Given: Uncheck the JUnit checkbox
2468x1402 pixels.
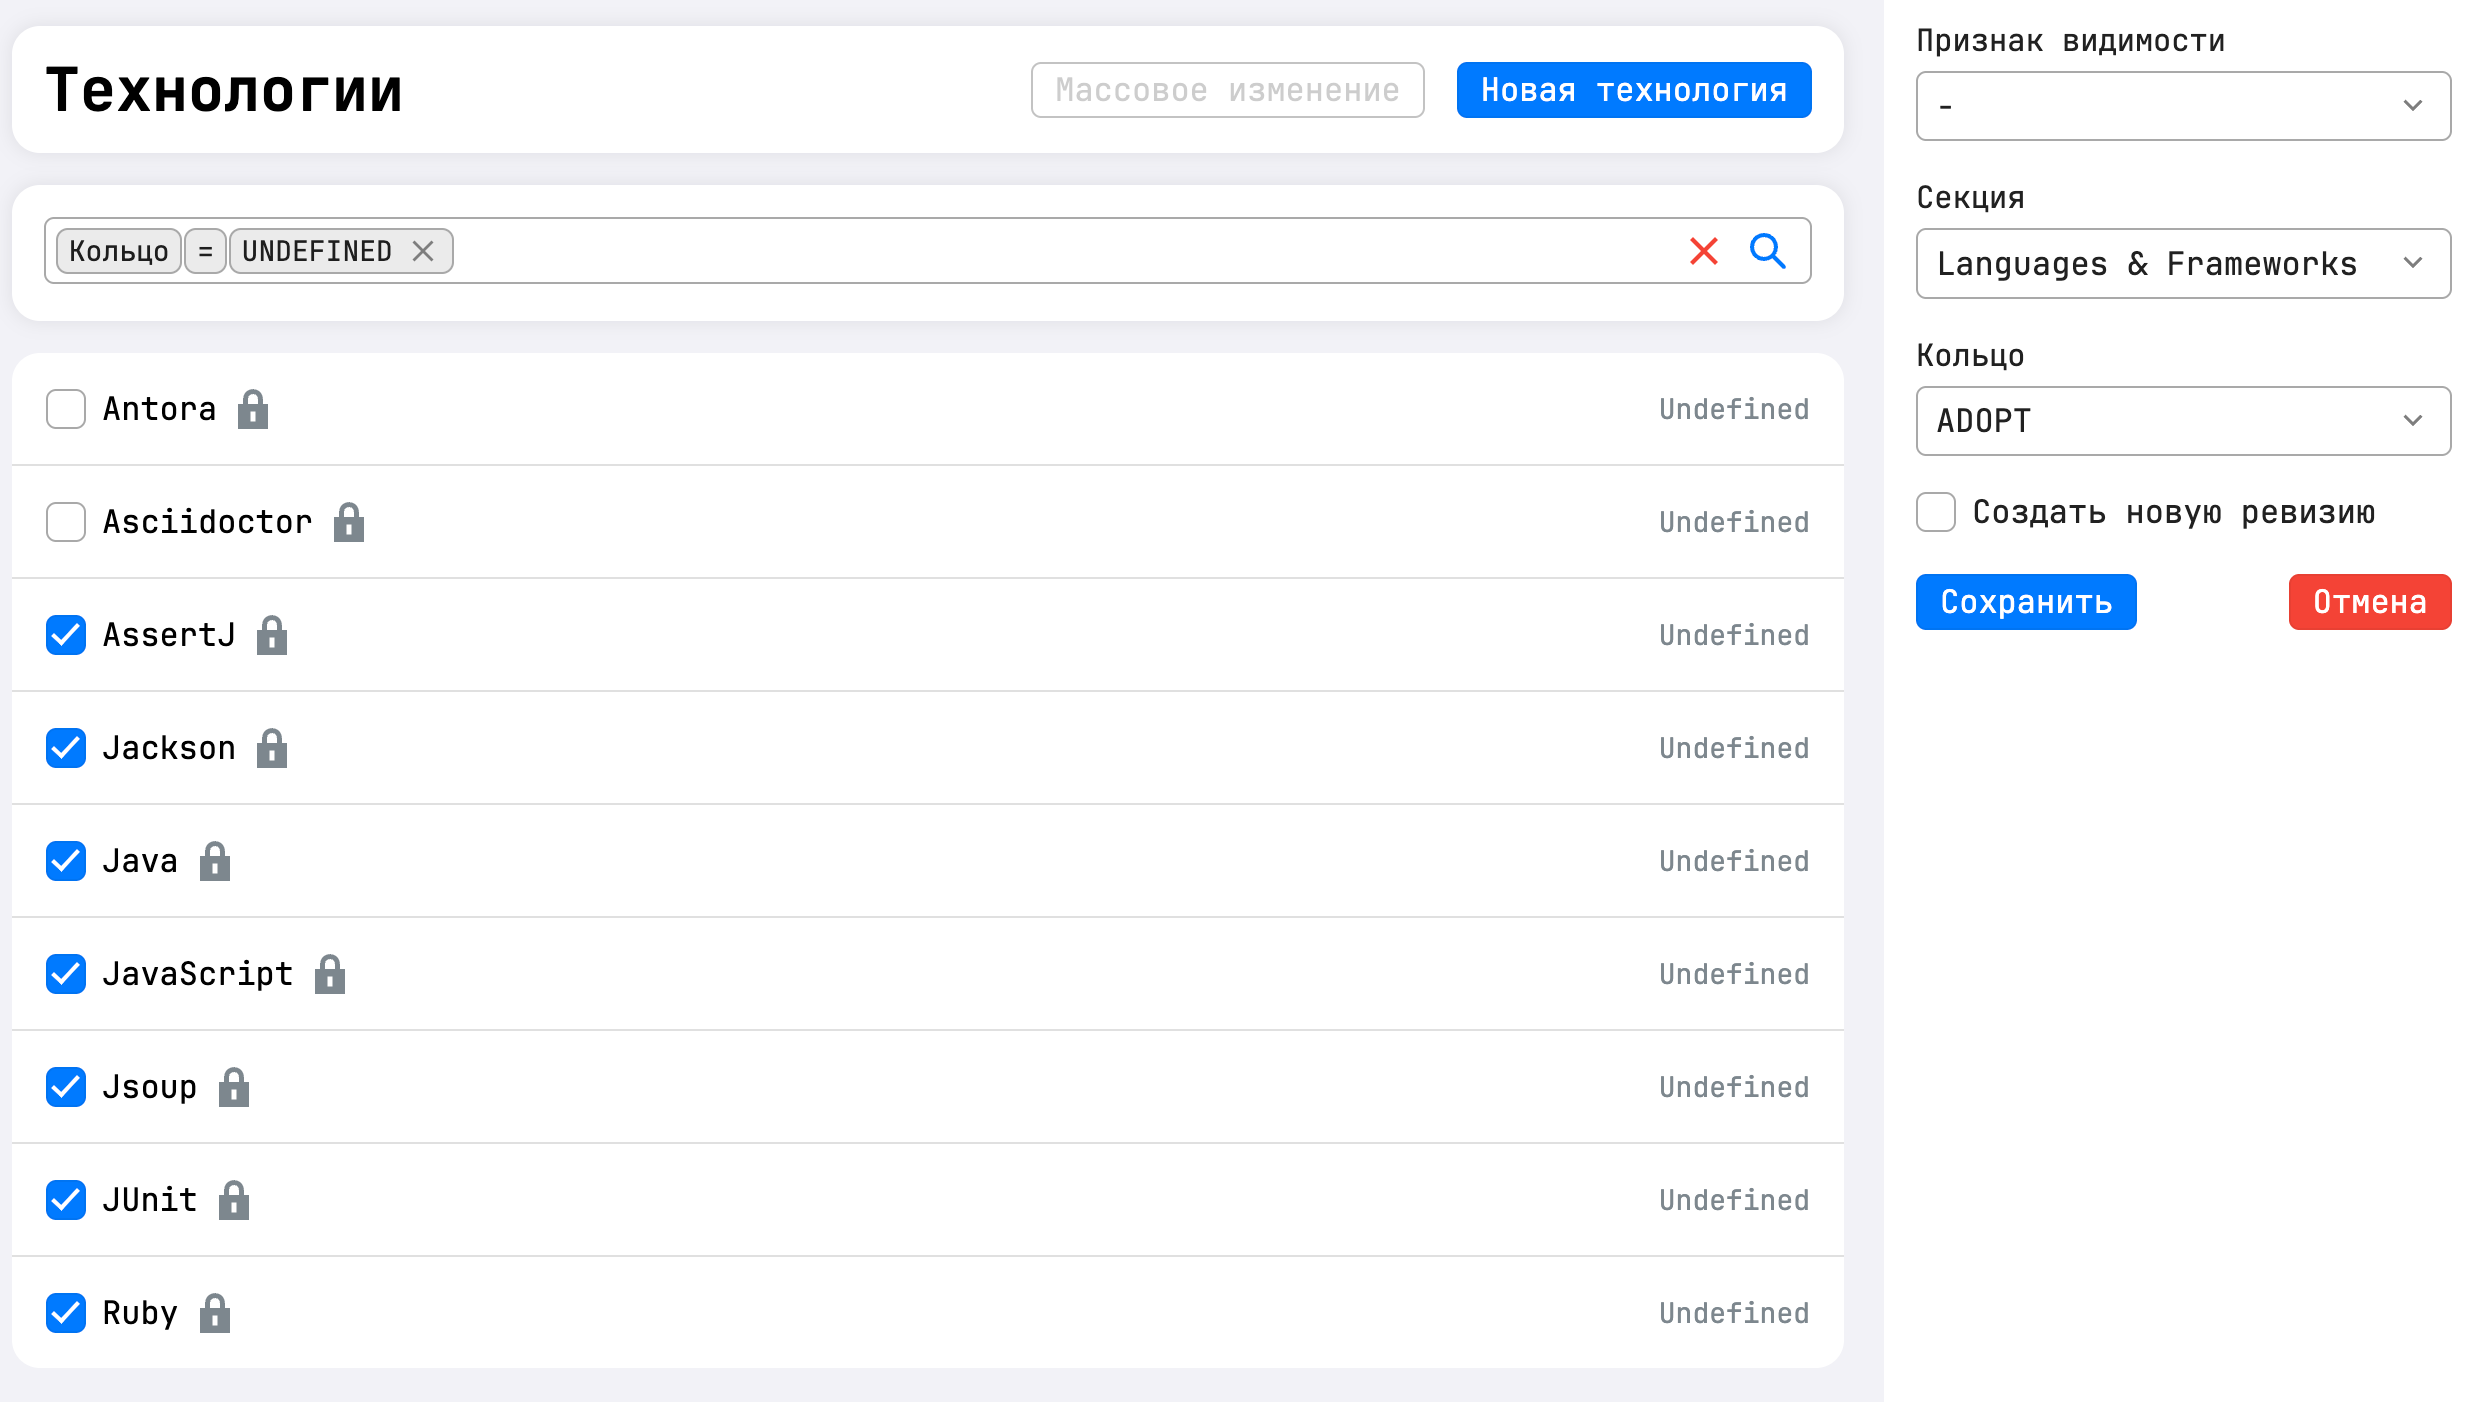Looking at the screenshot, I should pyautogui.click(x=66, y=1200).
